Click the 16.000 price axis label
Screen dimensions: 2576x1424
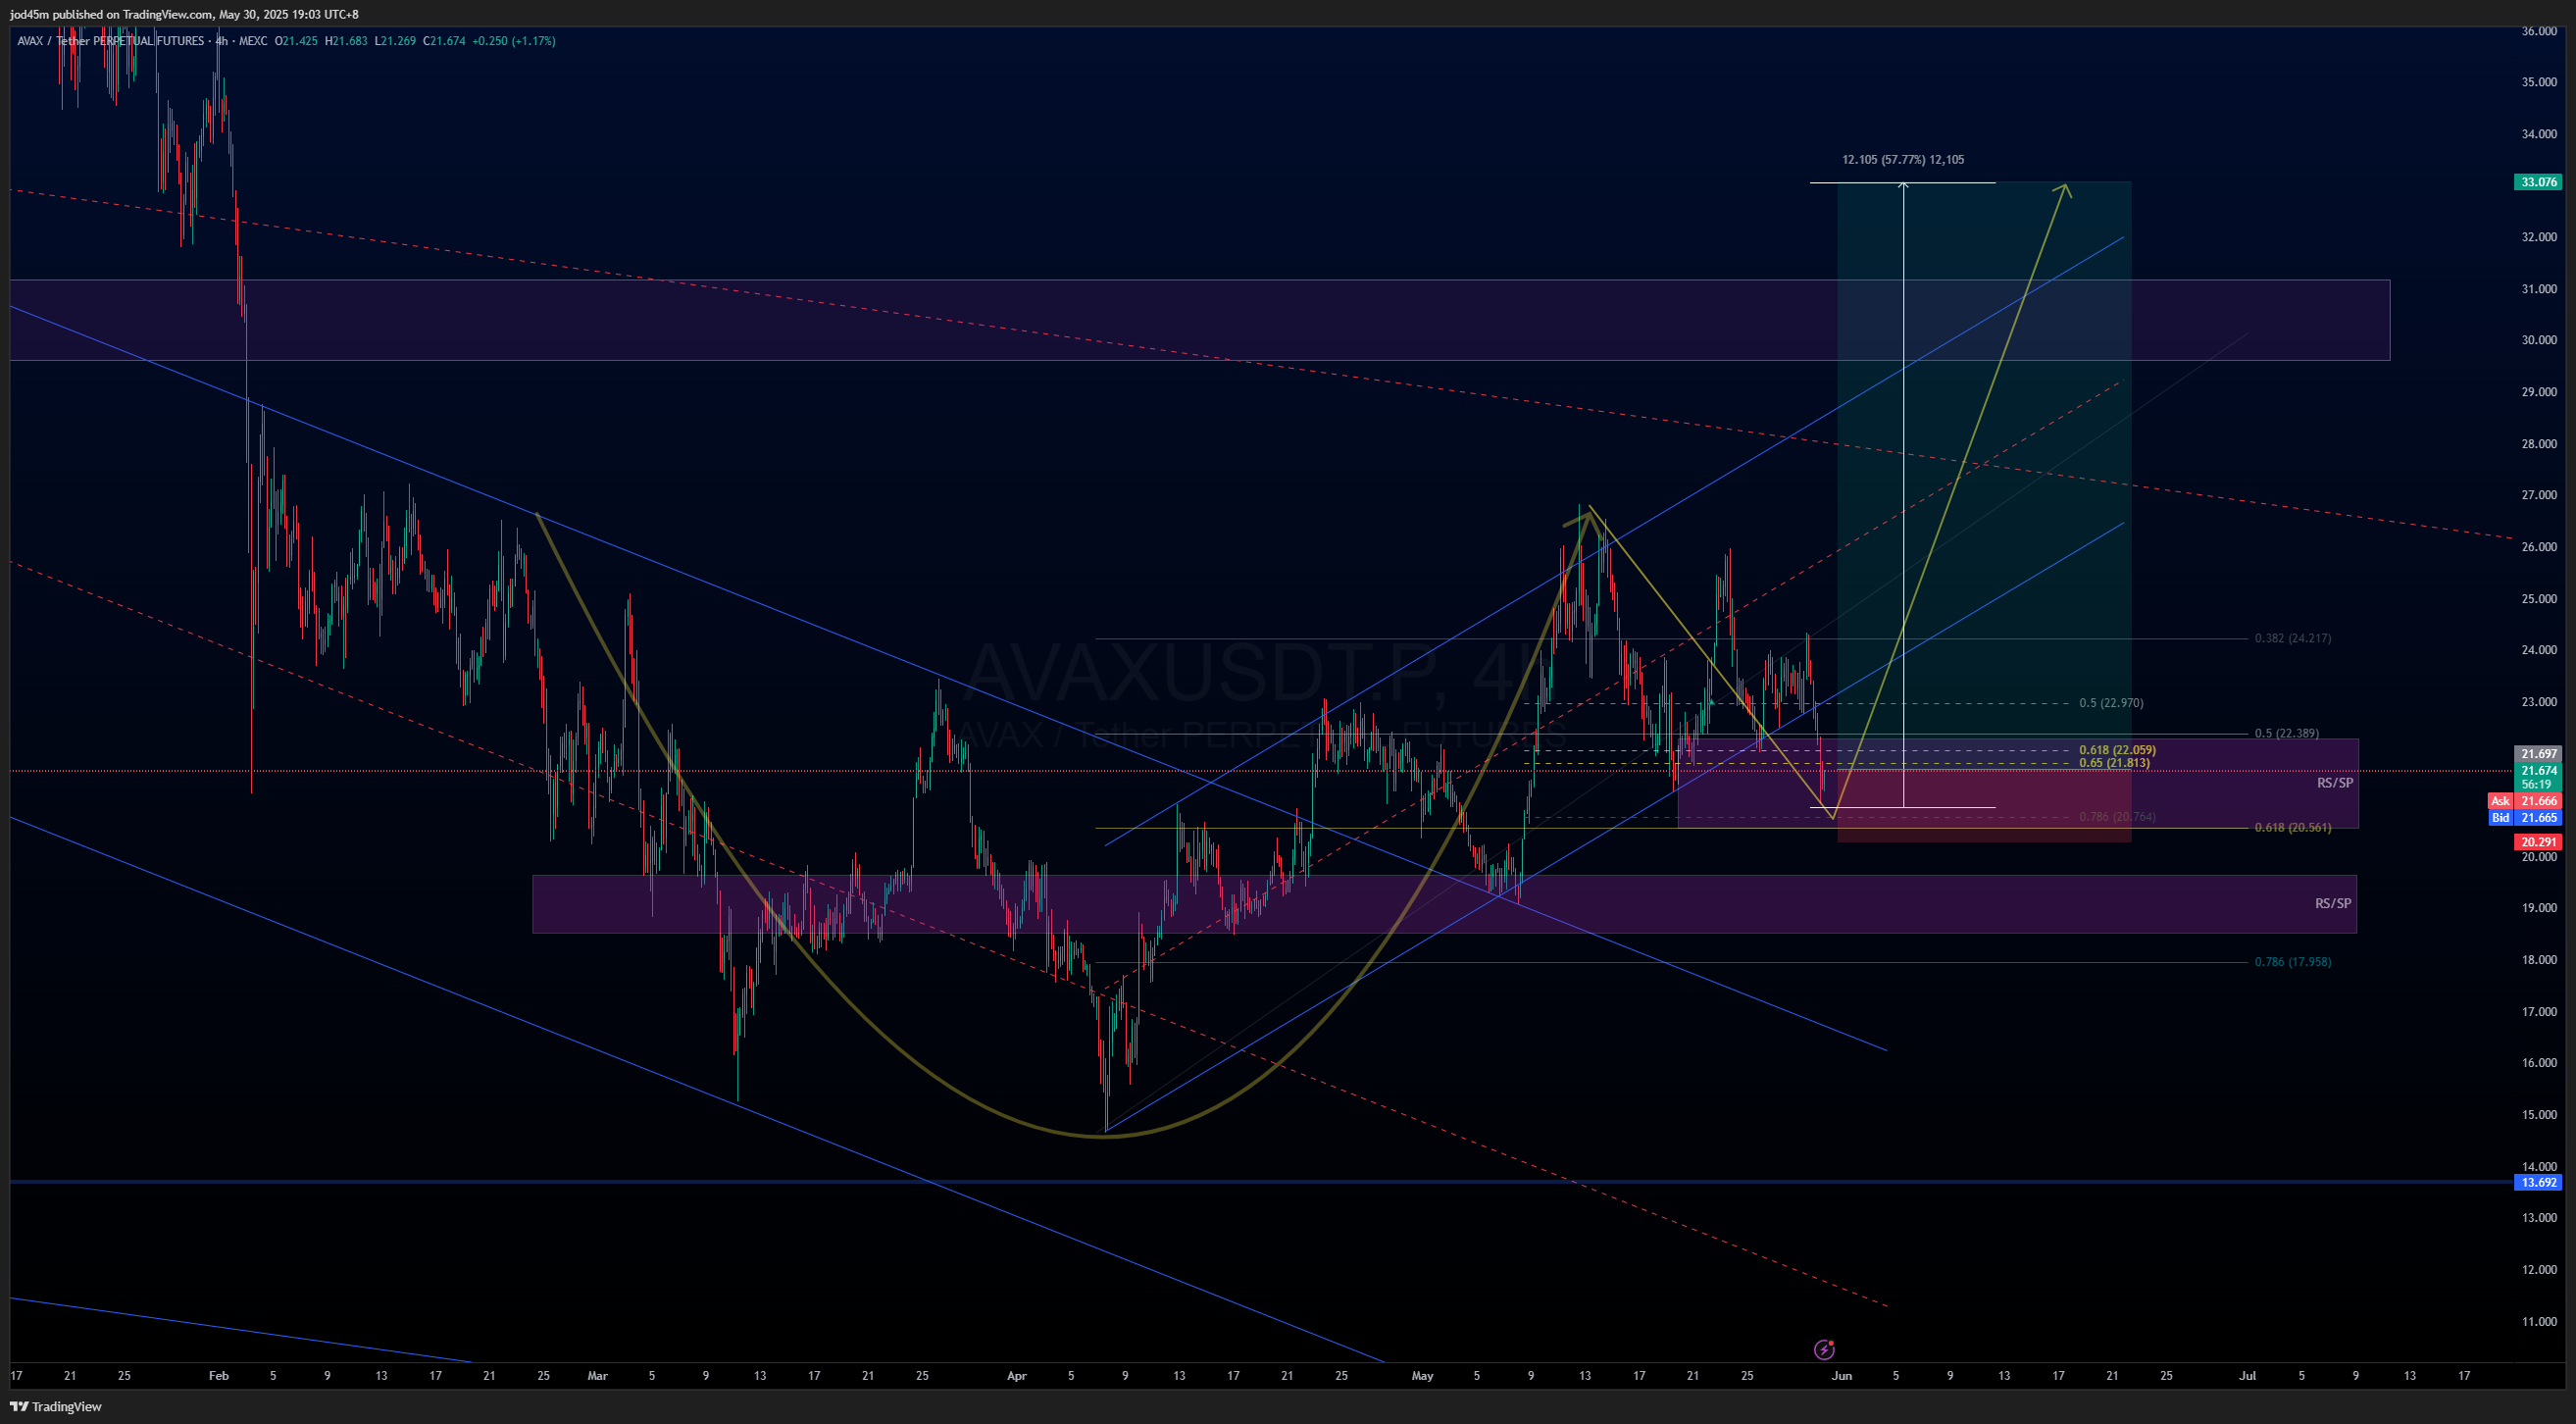click(x=2539, y=1063)
